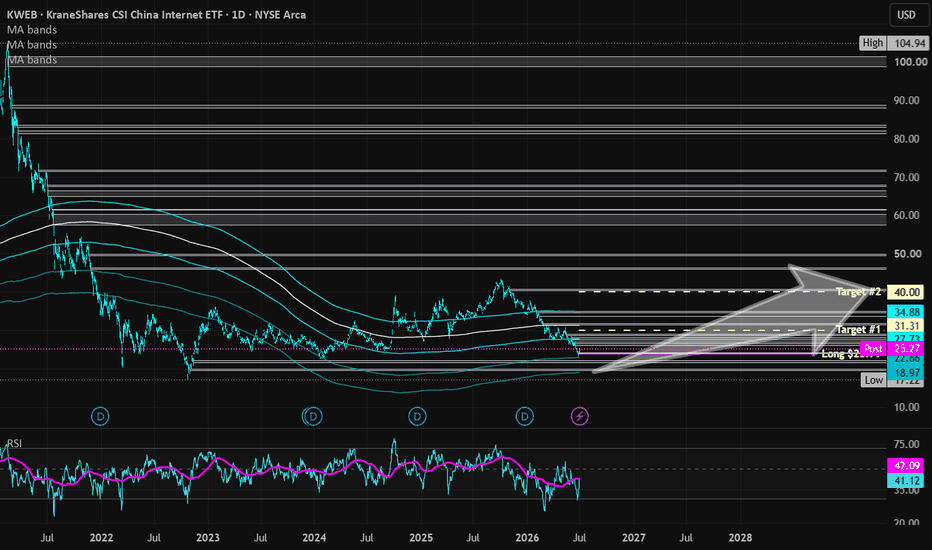Select the Target #2 line label

pos(858,292)
